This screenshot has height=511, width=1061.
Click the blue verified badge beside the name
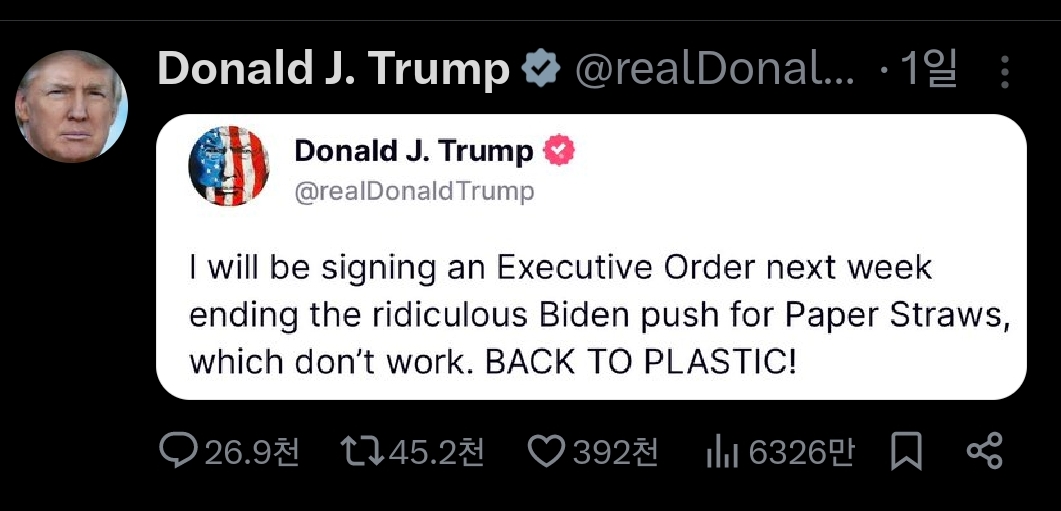[541, 69]
